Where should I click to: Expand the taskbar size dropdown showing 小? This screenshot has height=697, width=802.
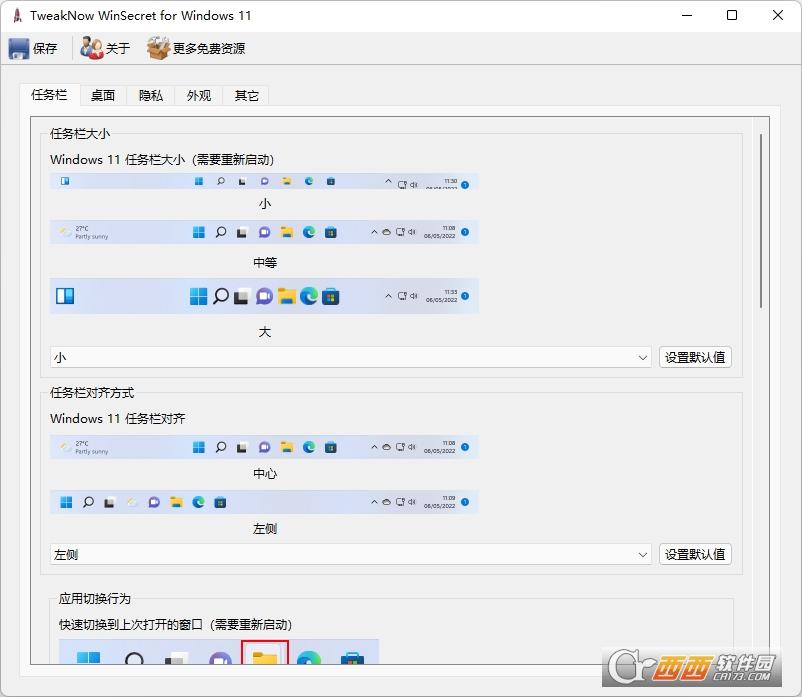(x=350, y=357)
